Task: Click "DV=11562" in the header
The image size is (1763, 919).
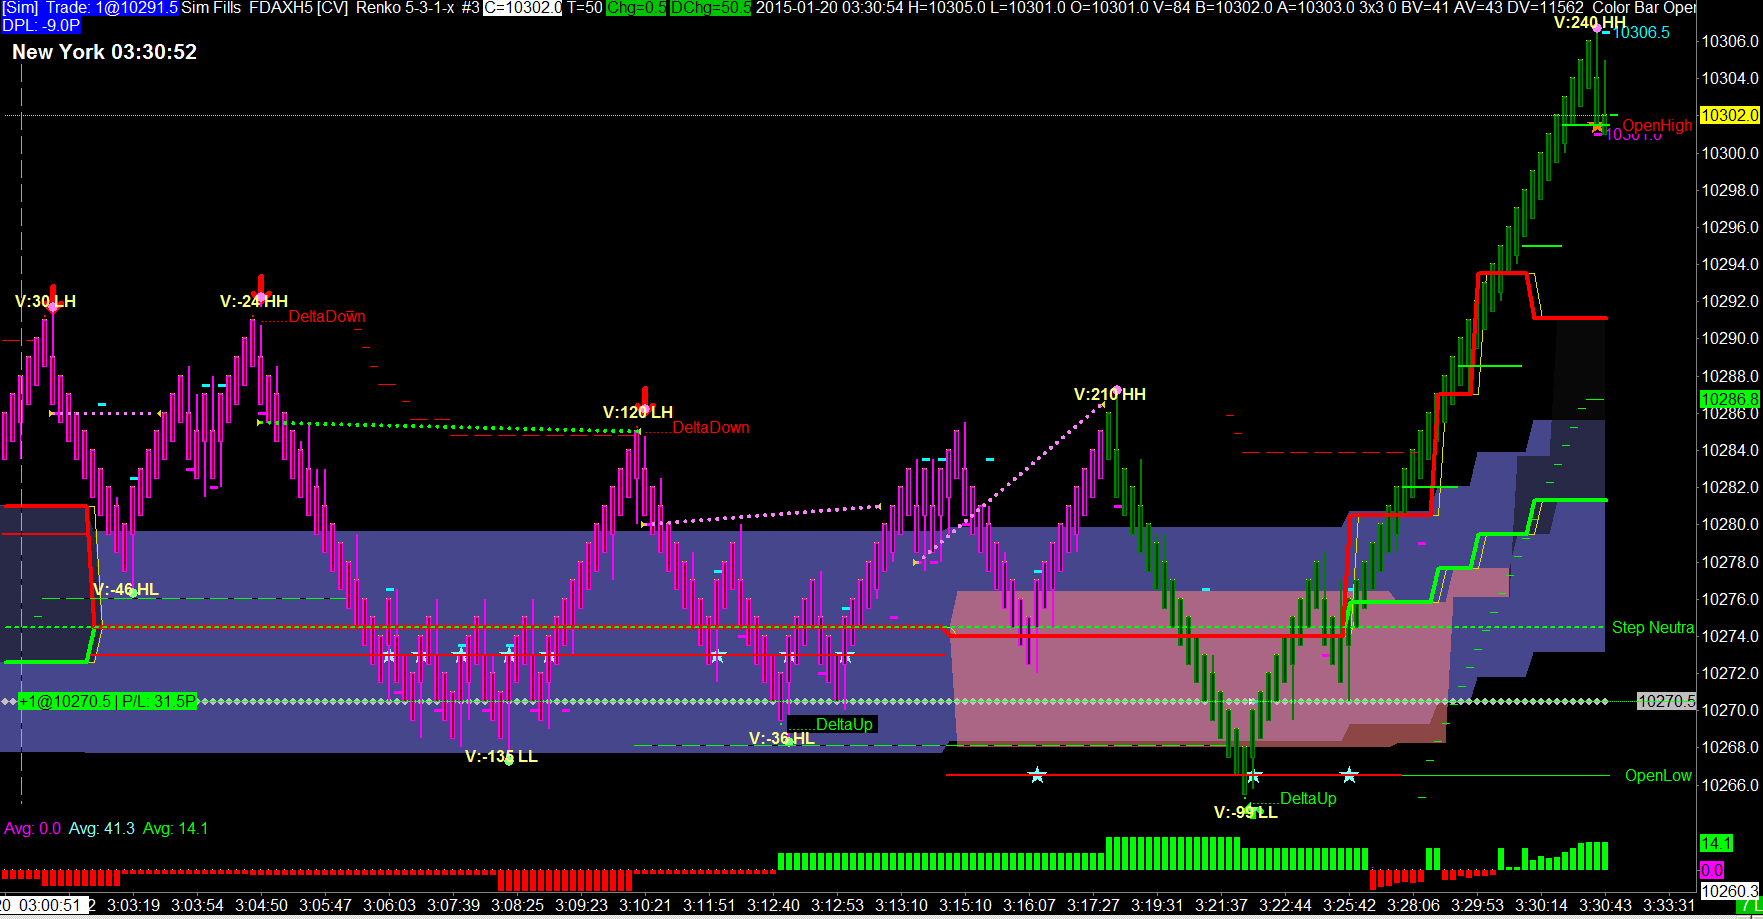Action: [x=1545, y=8]
